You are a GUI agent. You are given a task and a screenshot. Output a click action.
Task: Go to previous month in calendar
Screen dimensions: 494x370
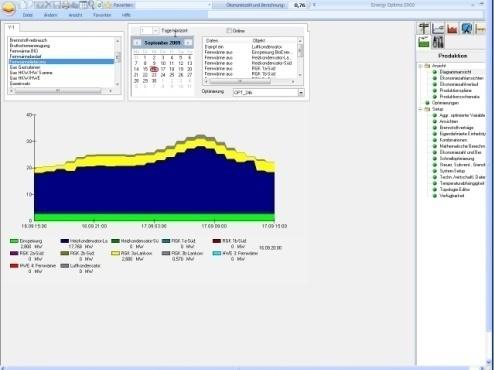click(137, 43)
